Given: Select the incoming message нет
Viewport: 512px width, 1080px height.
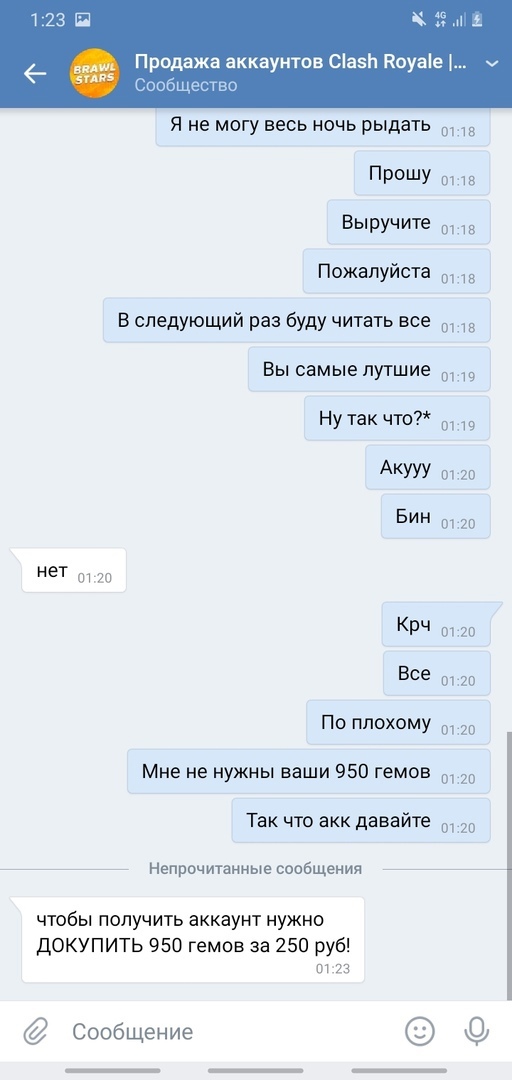Looking at the screenshot, I should (x=74, y=570).
